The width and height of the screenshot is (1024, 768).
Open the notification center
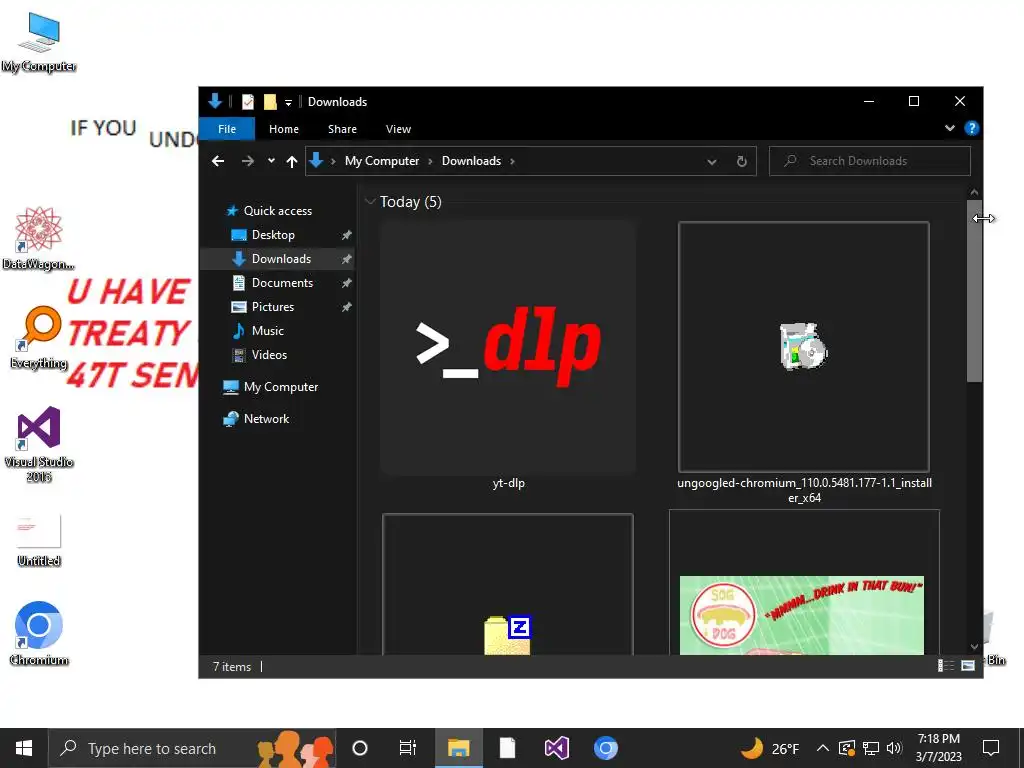[991, 748]
